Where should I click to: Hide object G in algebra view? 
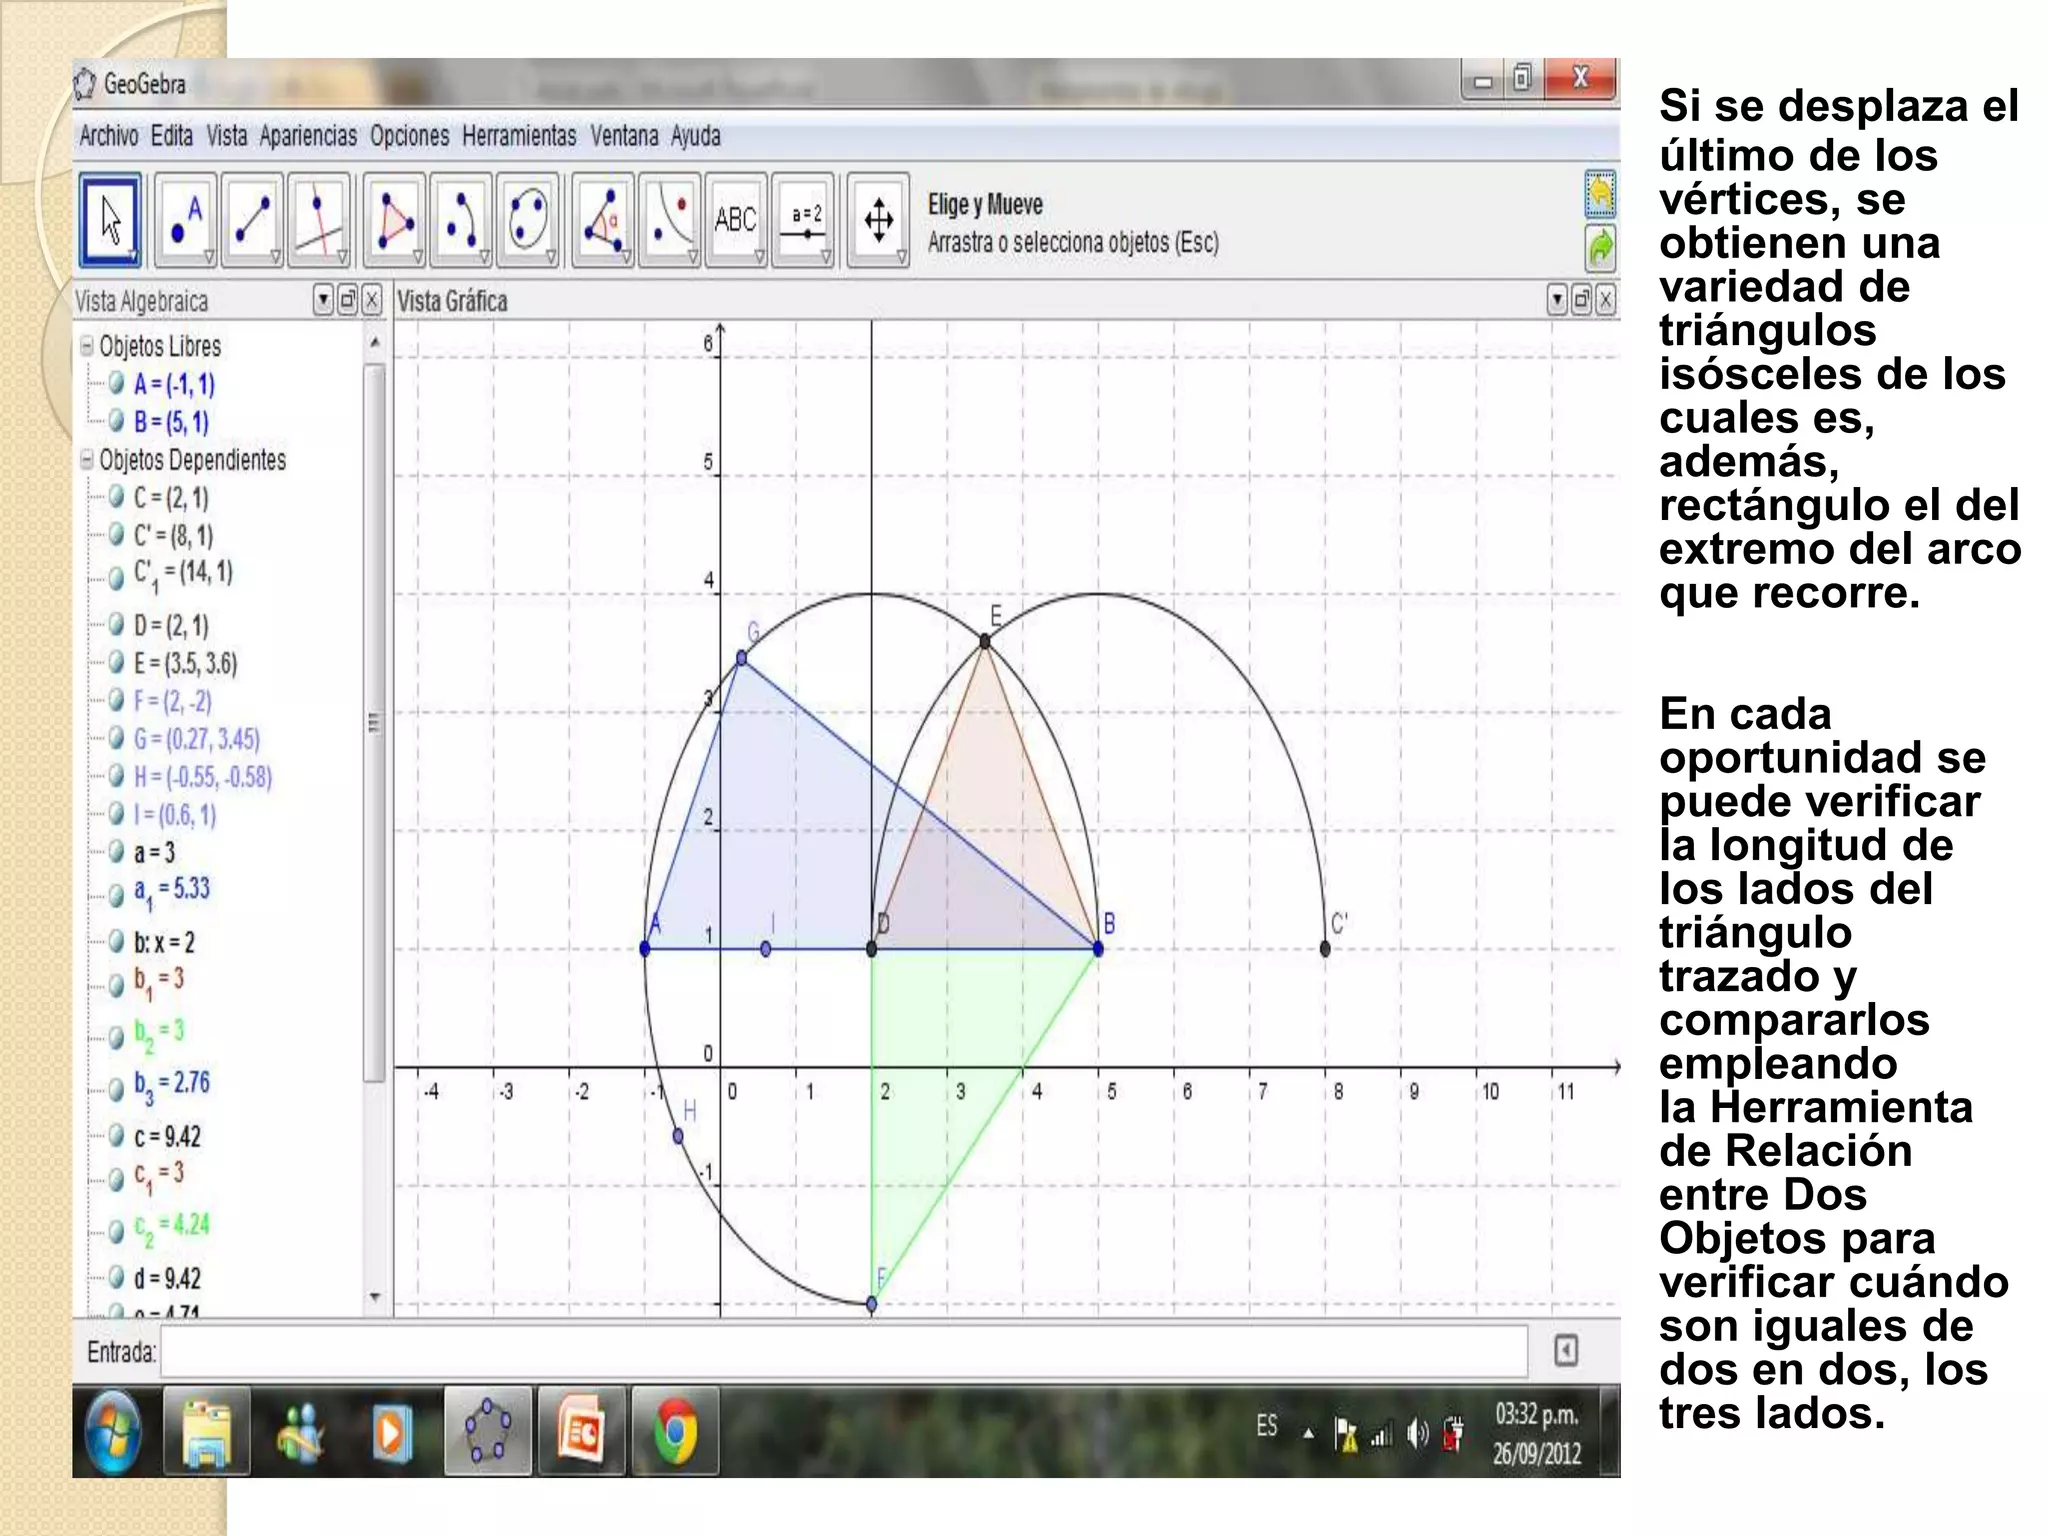117,739
